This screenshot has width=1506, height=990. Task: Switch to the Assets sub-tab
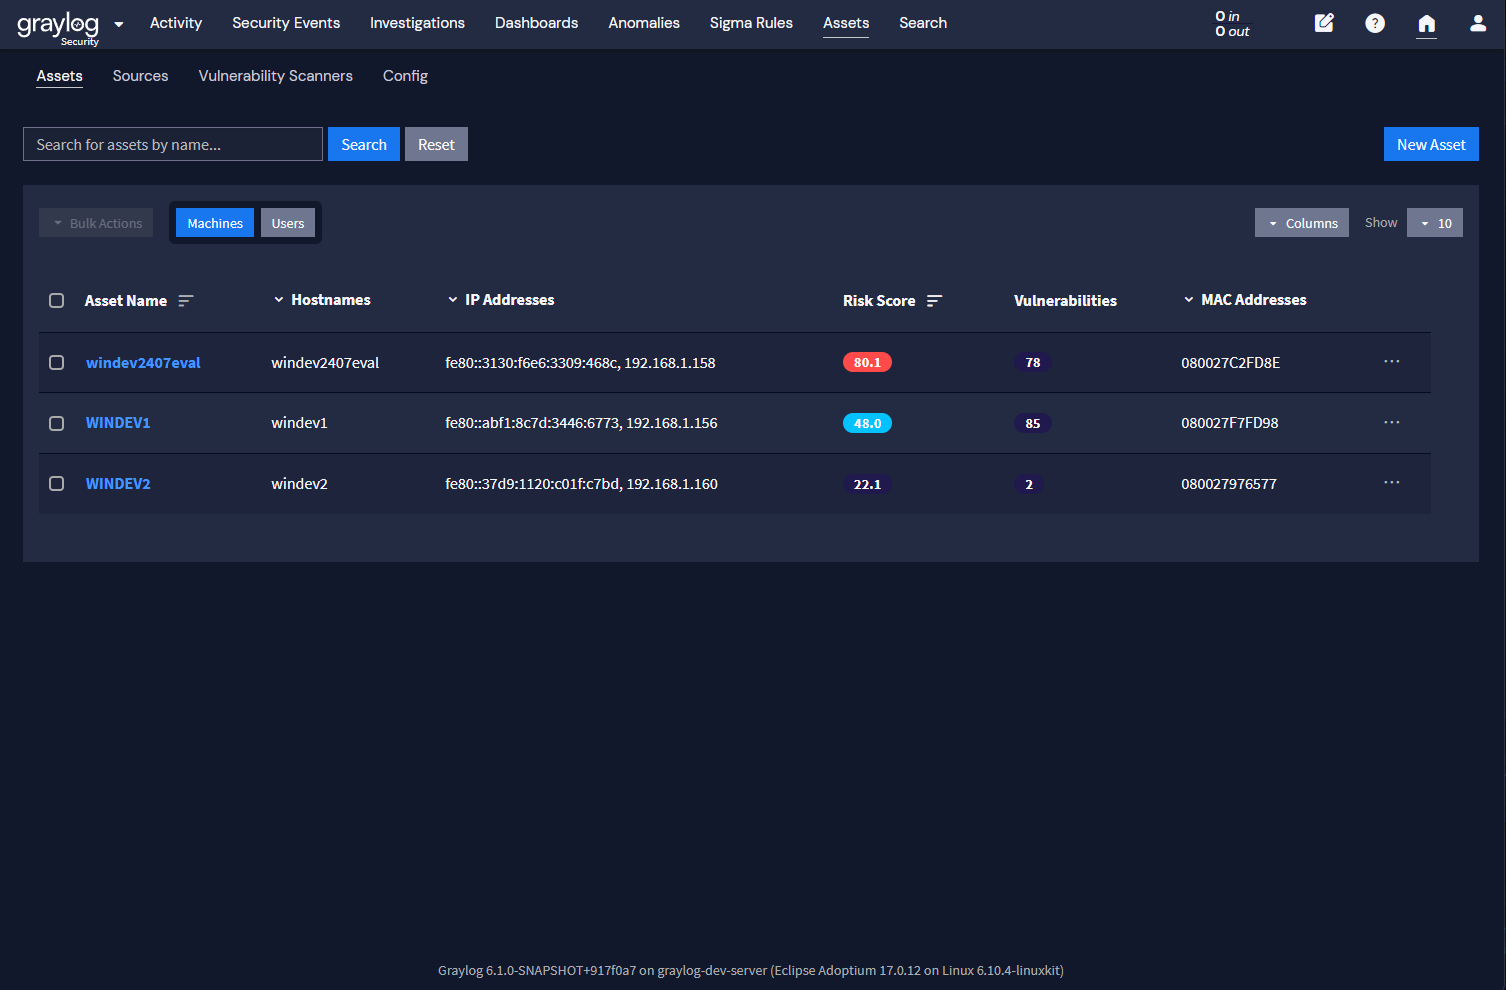coord(60,76)
